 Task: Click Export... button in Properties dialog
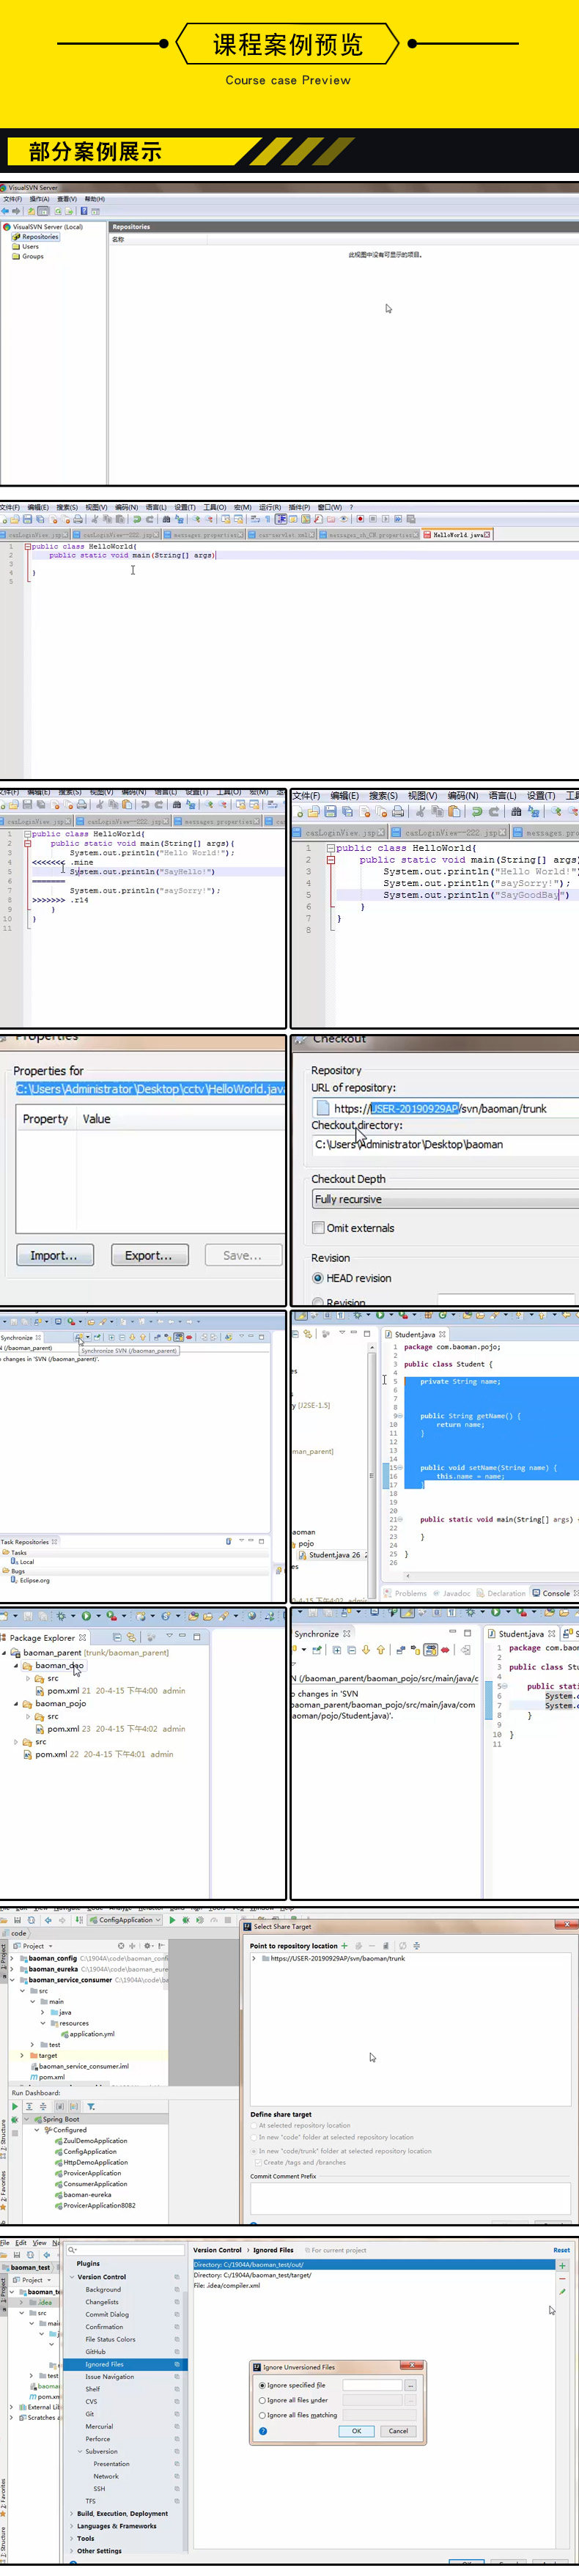pyautogui.click(x=149, y=1255)
